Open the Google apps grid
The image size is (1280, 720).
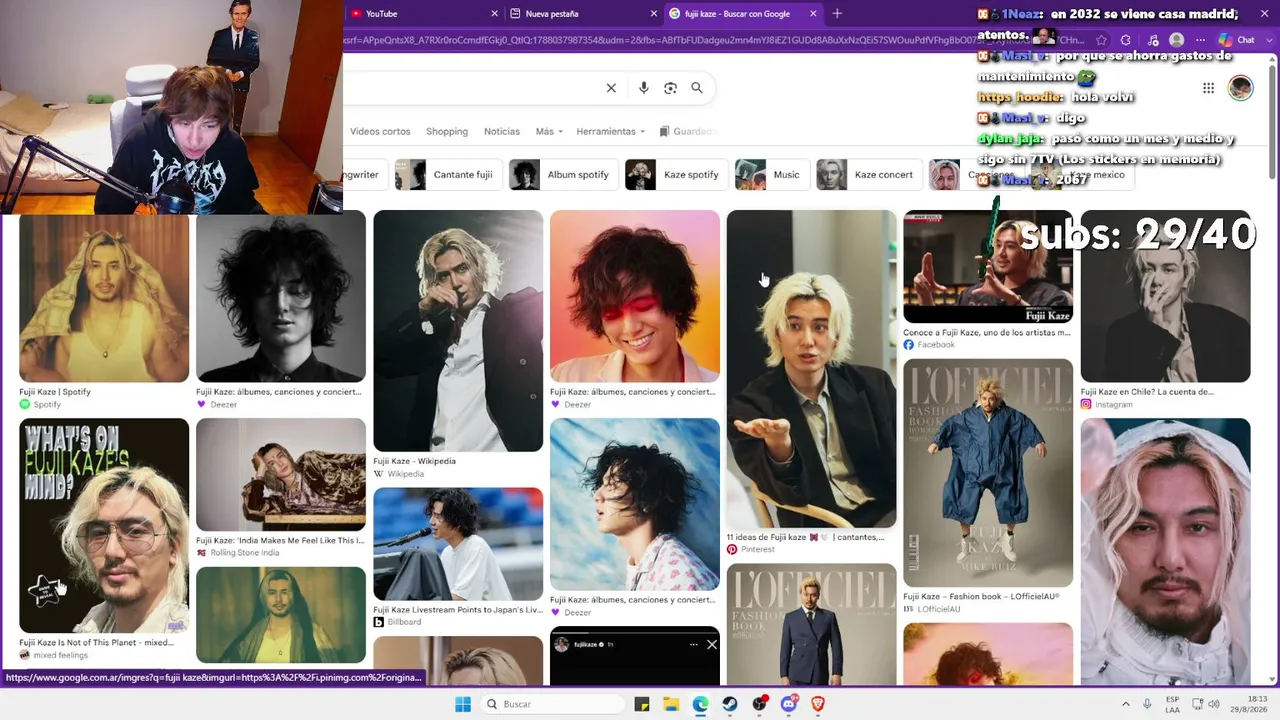point(1208,88)
